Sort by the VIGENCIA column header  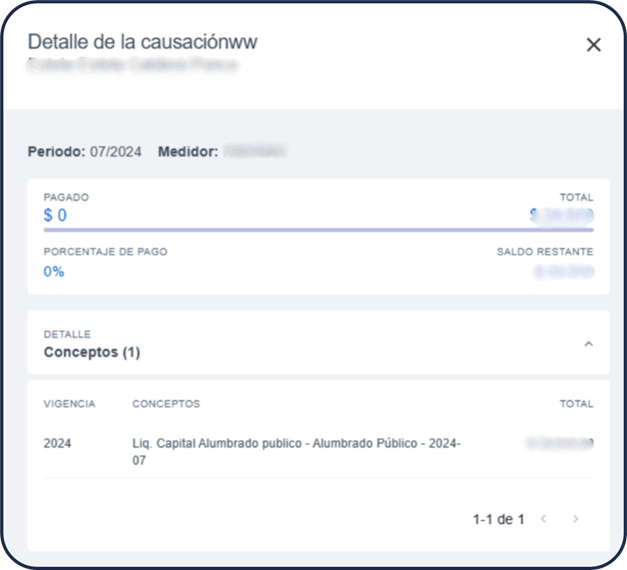pos(70,404)
